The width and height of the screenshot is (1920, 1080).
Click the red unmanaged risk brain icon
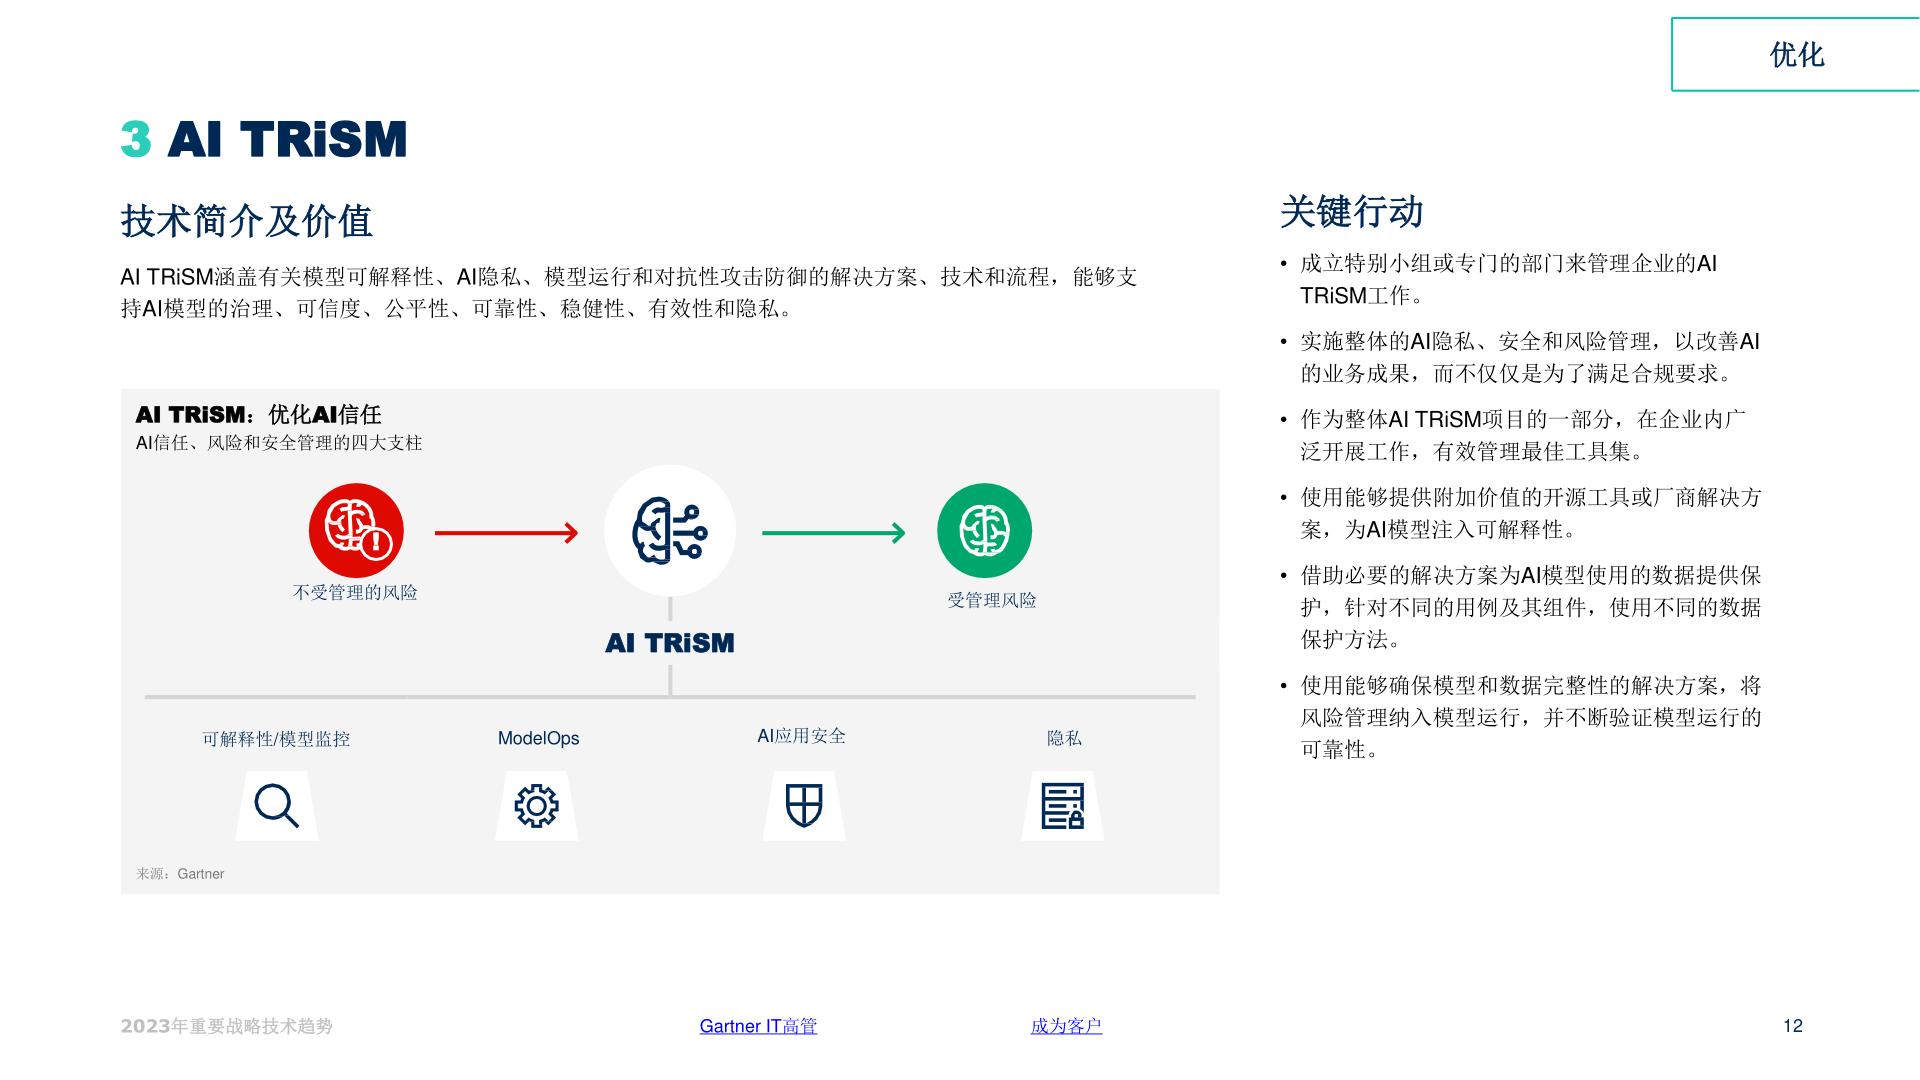coord(356,531)
